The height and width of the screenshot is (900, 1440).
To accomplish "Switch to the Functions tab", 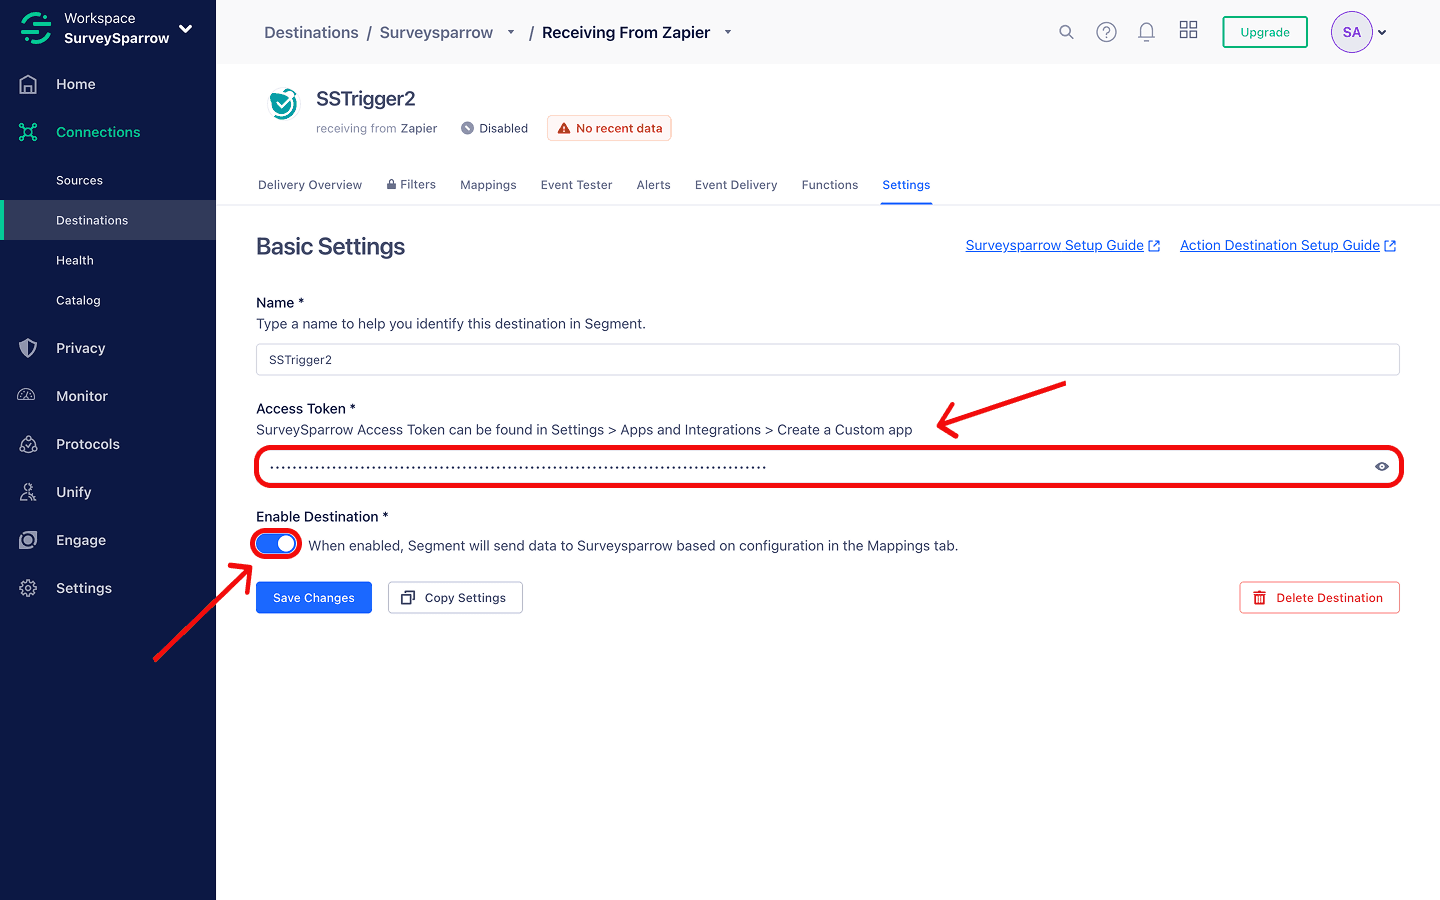I will pyautogui.click(x=830, y=185).
